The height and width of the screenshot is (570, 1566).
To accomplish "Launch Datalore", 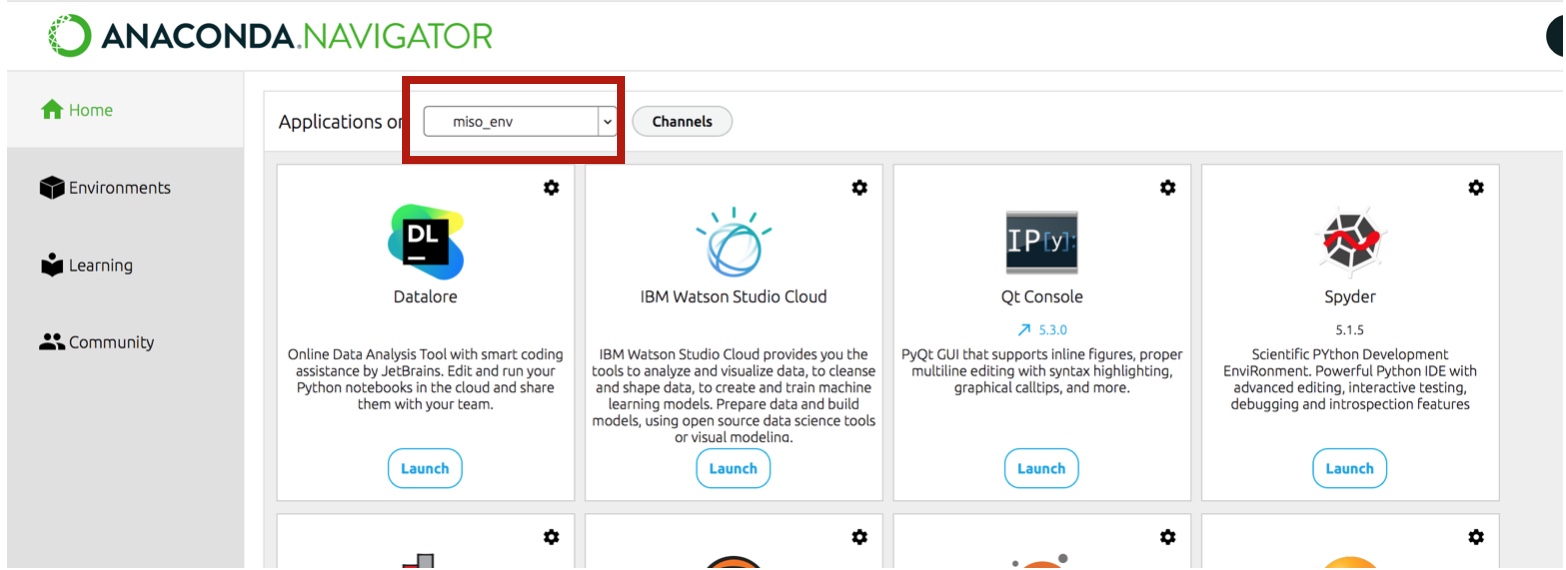I will pos(425,468).
